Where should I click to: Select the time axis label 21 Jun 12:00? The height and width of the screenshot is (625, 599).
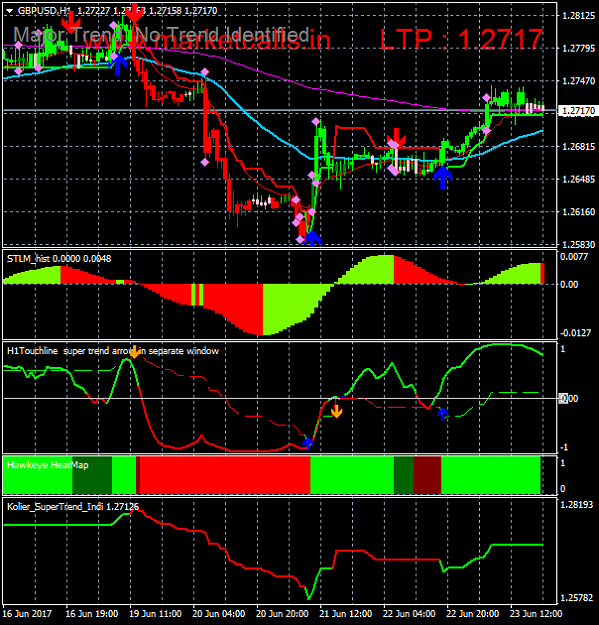coord(346,613)
